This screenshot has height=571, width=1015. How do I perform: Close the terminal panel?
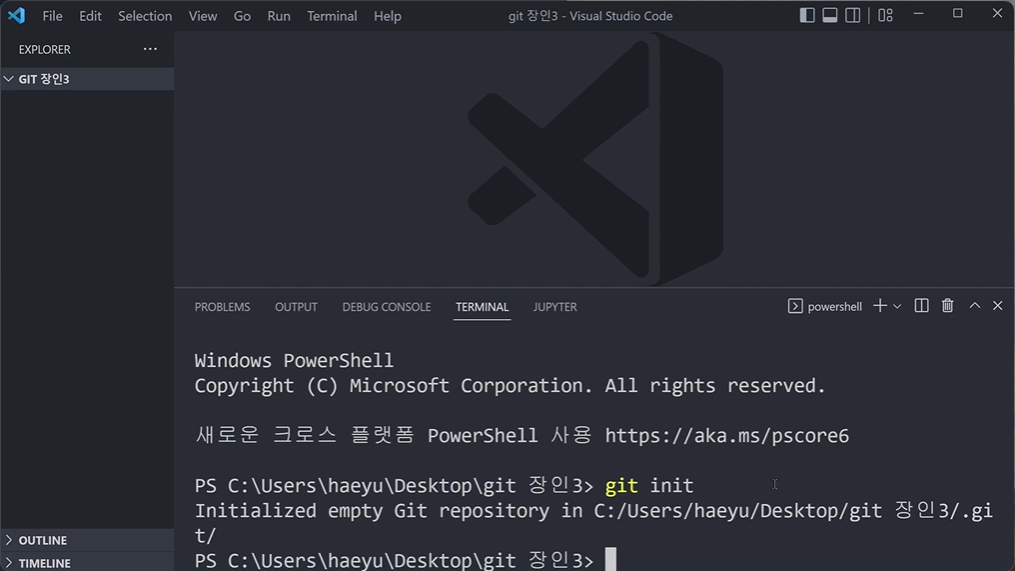(x=998, y=306)
